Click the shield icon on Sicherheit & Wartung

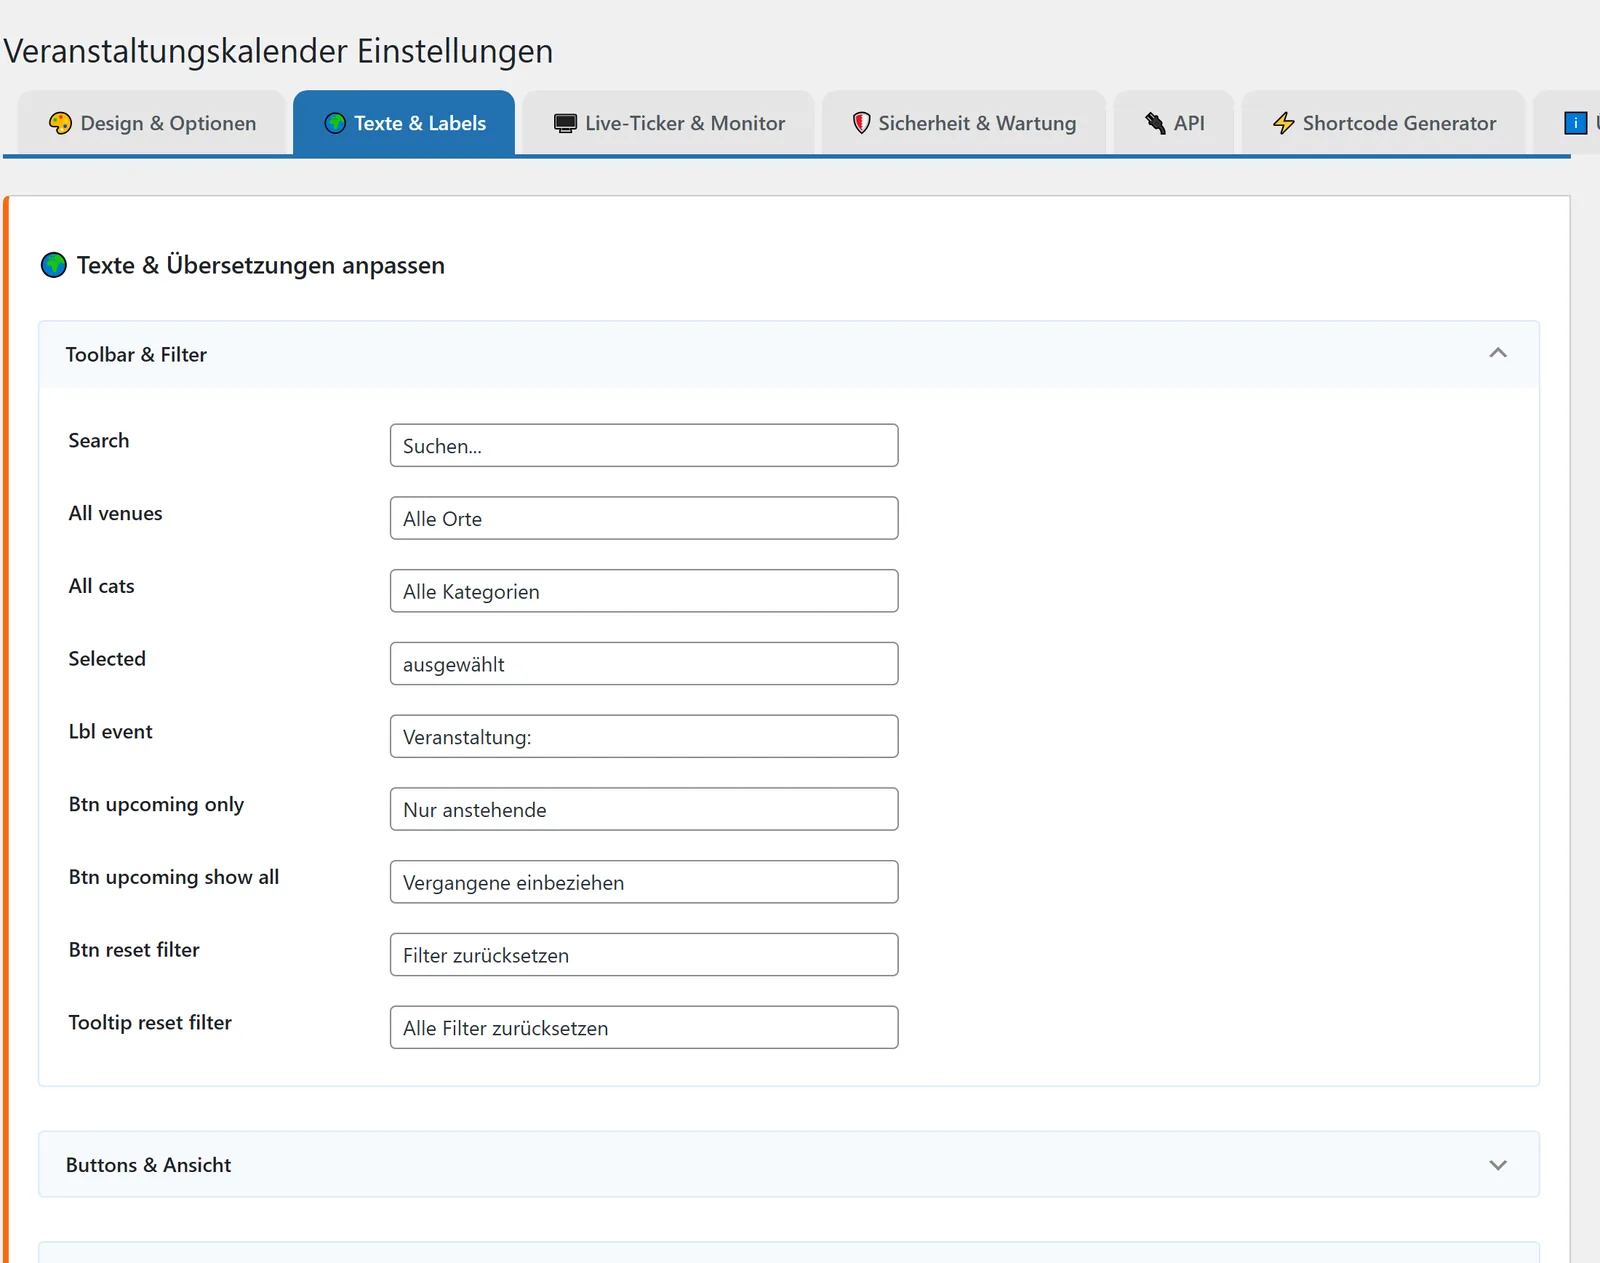click(x=861, y=123)
